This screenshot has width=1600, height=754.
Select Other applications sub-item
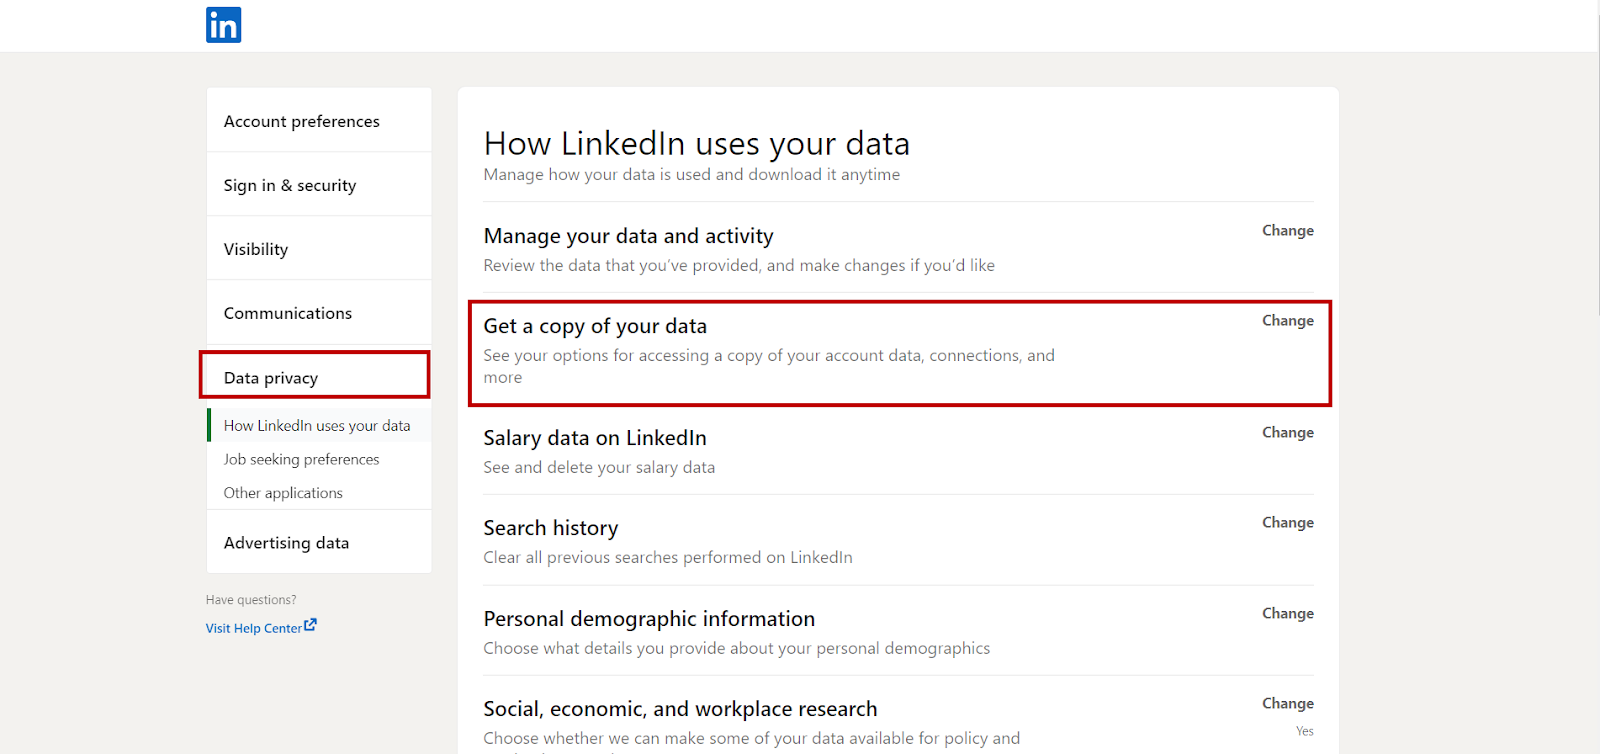(283, 493)
